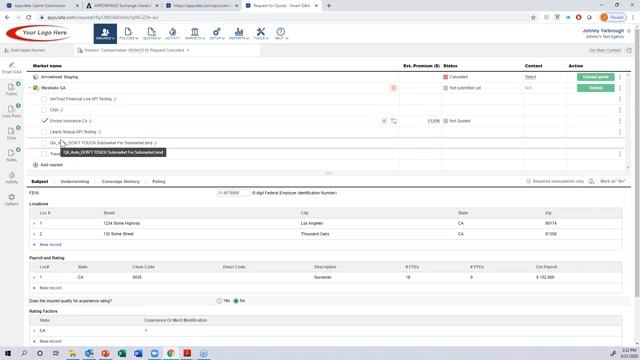The width and height of the screenshot is (640, 360).
Task: Open the Setup navigation icon
Action: [217, 33]
